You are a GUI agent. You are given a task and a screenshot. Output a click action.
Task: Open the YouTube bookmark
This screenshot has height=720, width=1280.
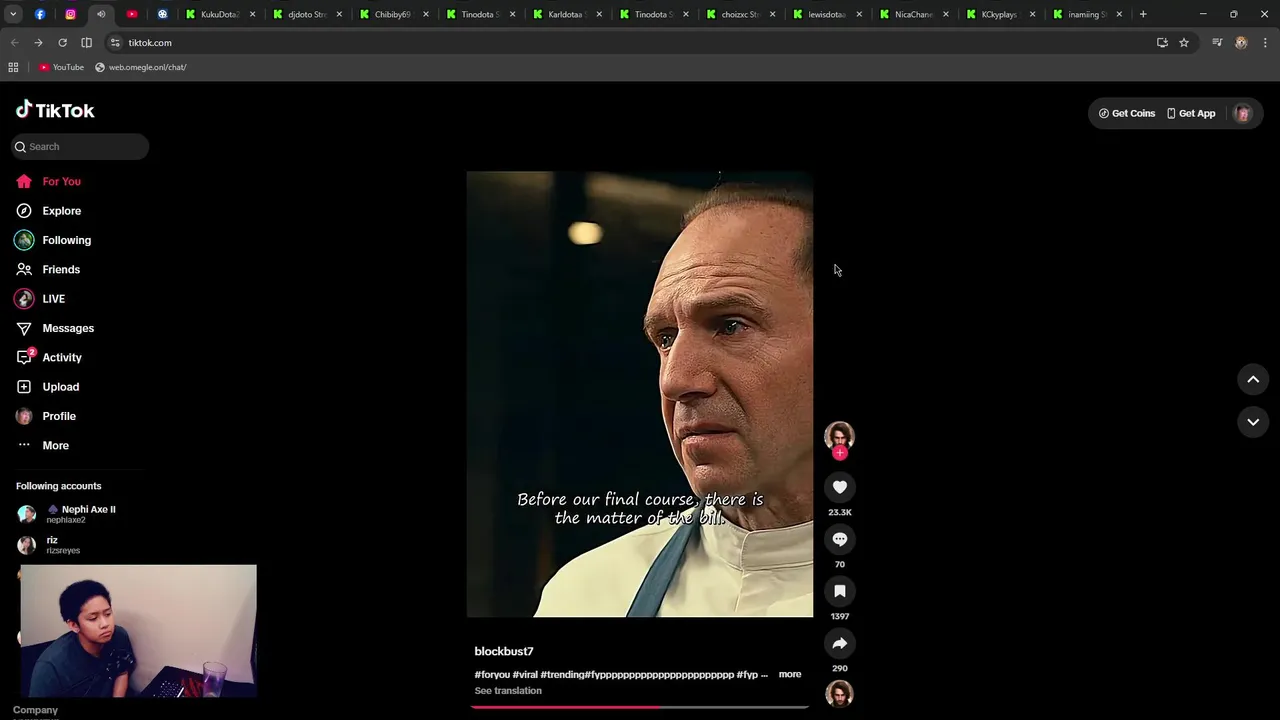[x=61, y=67]
